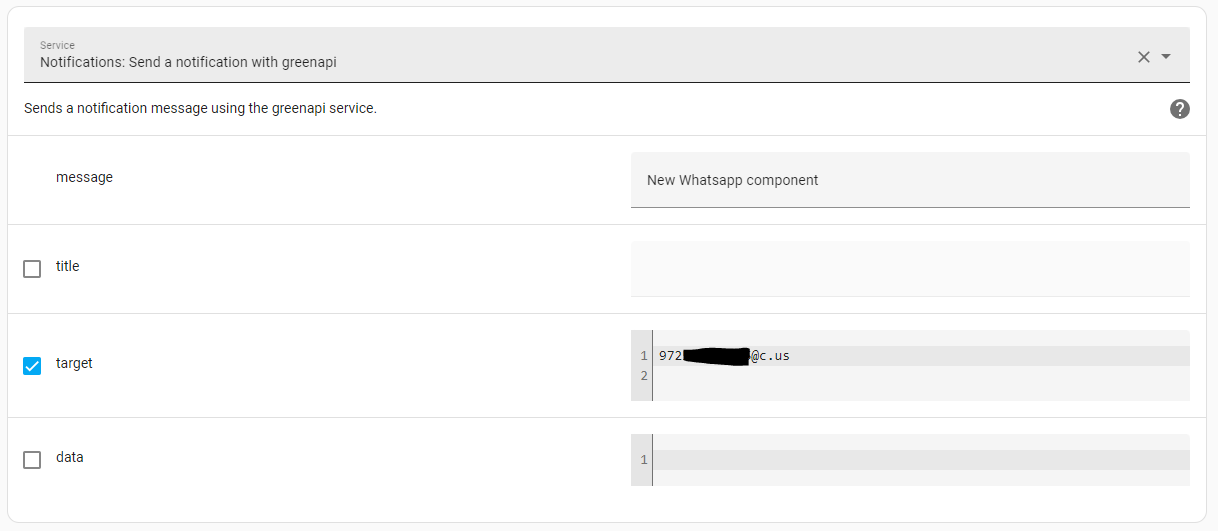Select the line number gutter in data editor
This screenshot has height=531, width=1218.
642,460
